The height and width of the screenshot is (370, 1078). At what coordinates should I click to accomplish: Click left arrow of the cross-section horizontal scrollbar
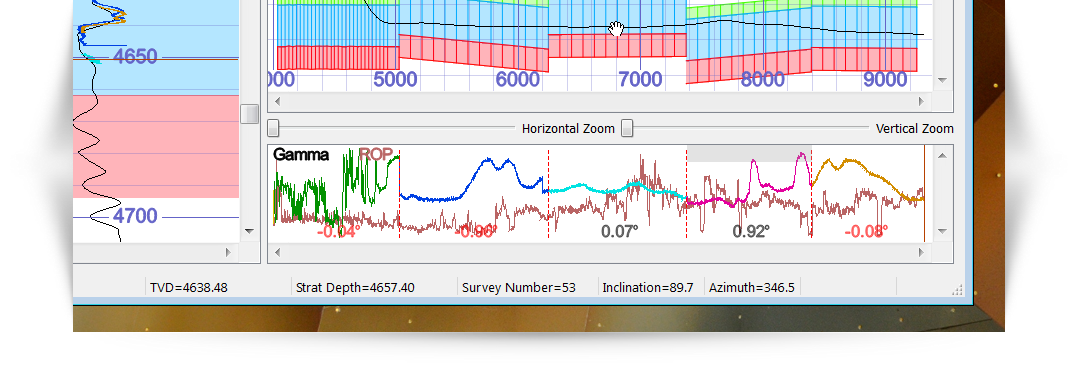coord(277,101)
